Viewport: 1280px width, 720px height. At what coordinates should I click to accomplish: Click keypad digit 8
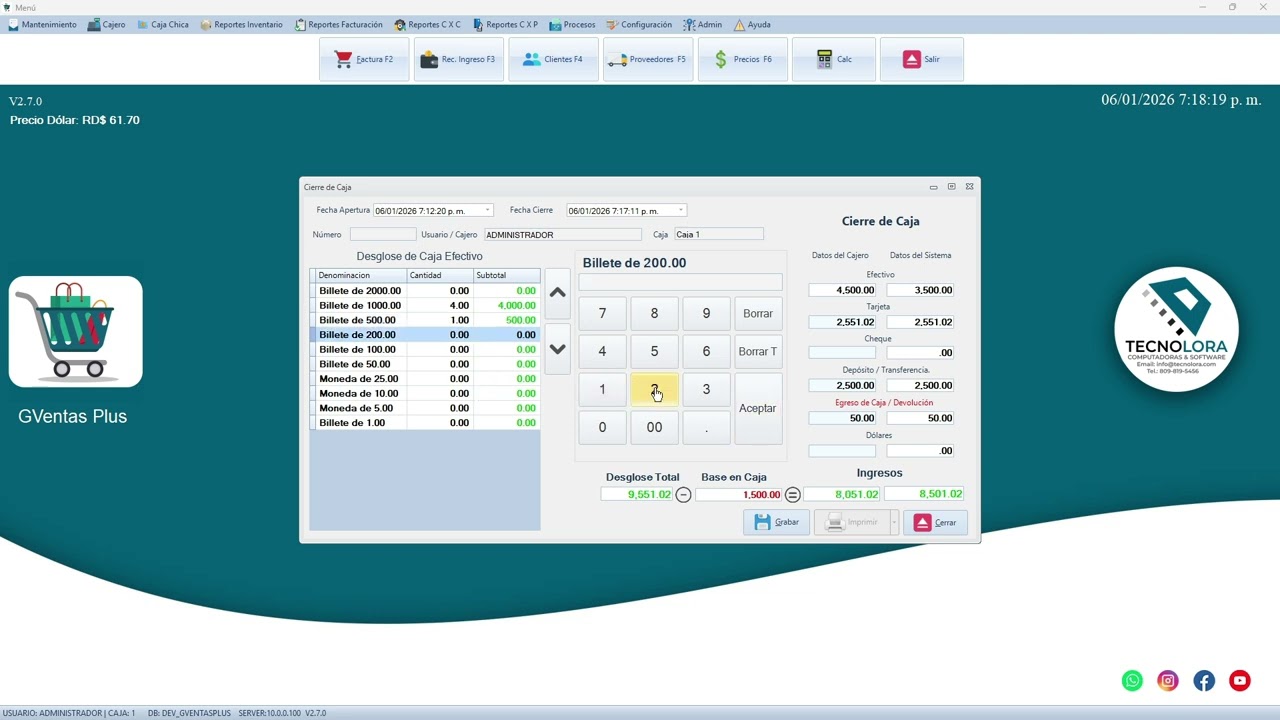(654, 314)
